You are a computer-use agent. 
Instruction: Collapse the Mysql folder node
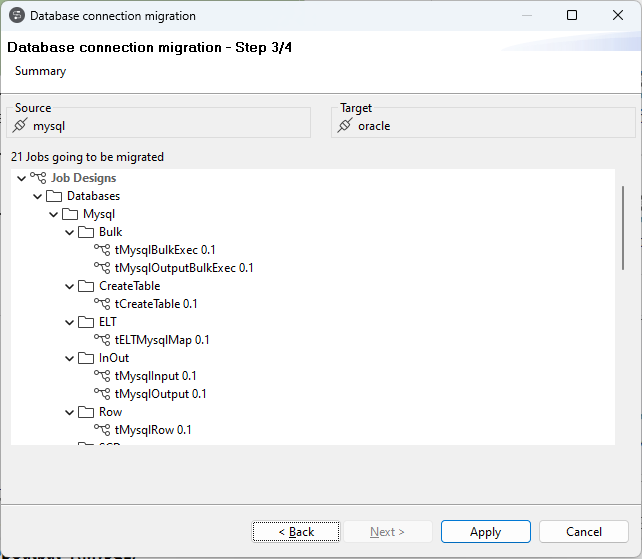54,214
